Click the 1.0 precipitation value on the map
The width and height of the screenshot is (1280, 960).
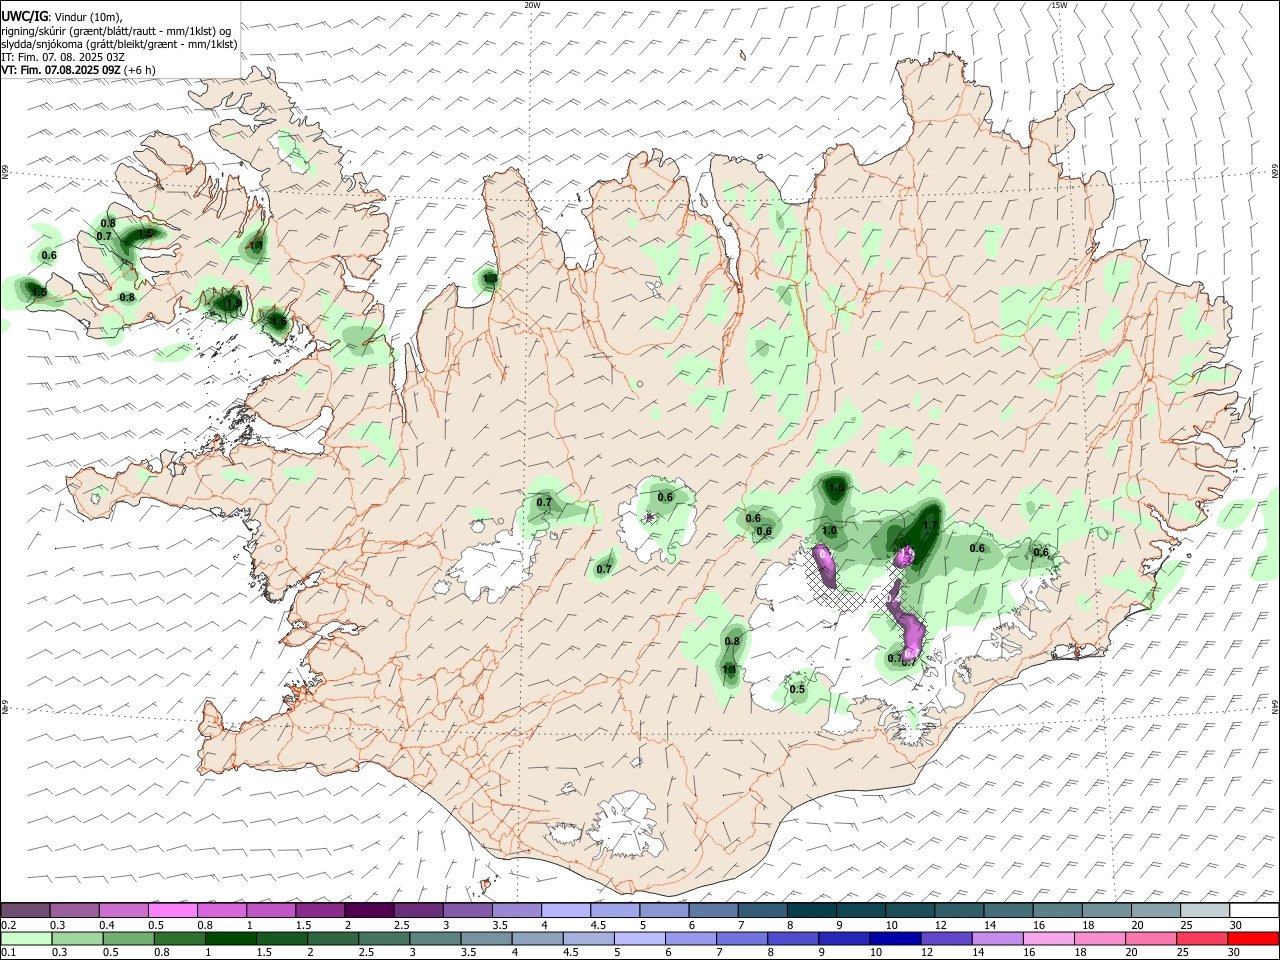(829, 531)
